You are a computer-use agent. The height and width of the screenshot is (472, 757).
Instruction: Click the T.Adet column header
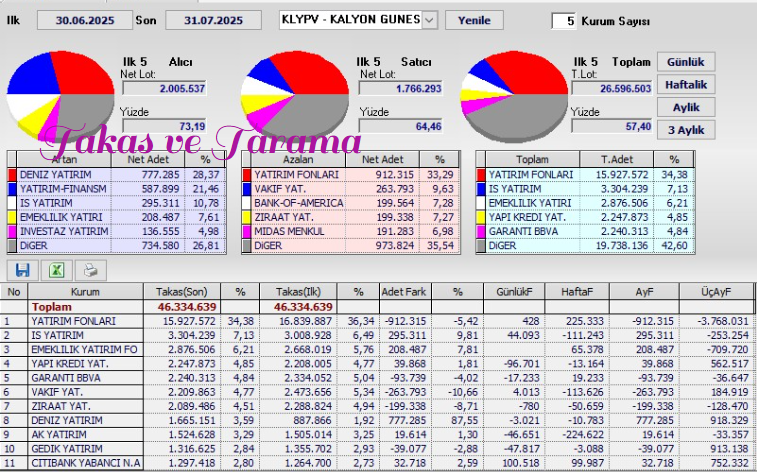pyautogui.click(x=617, y=159)
